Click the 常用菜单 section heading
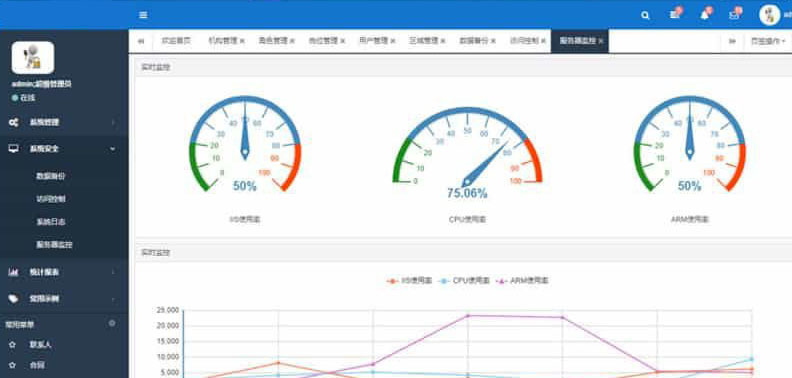Viewport: 792px width, 378px height. 19,323
